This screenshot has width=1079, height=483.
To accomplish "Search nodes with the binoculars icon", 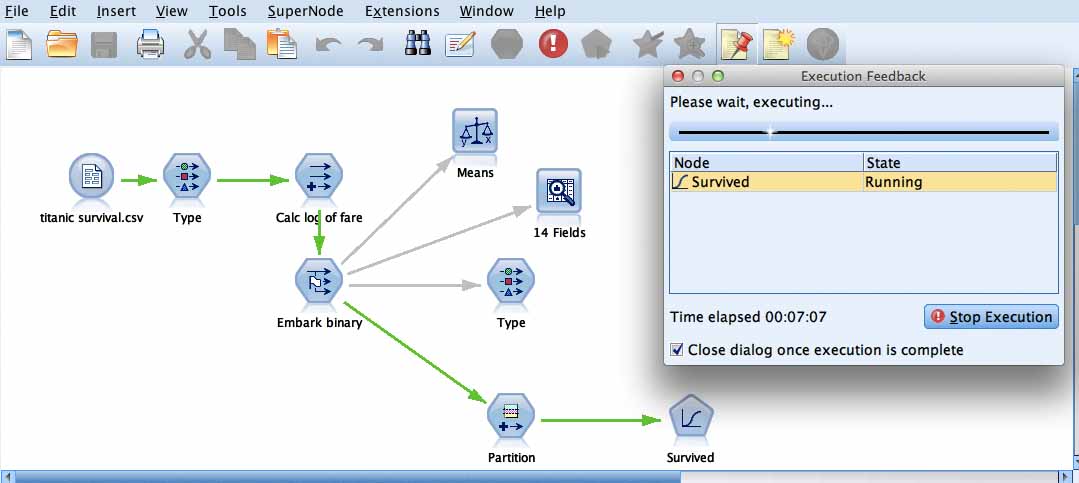I will point(417,44).
